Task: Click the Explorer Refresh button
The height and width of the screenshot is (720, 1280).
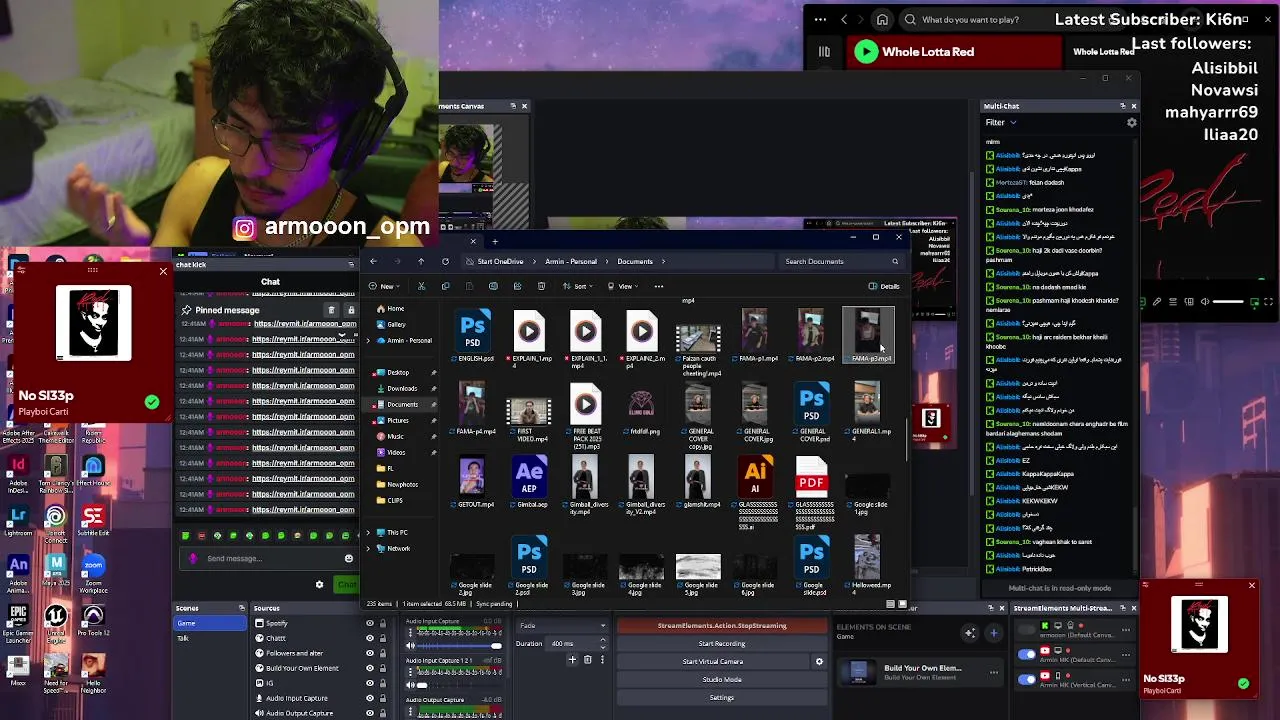Action: (x=445, y=261)
